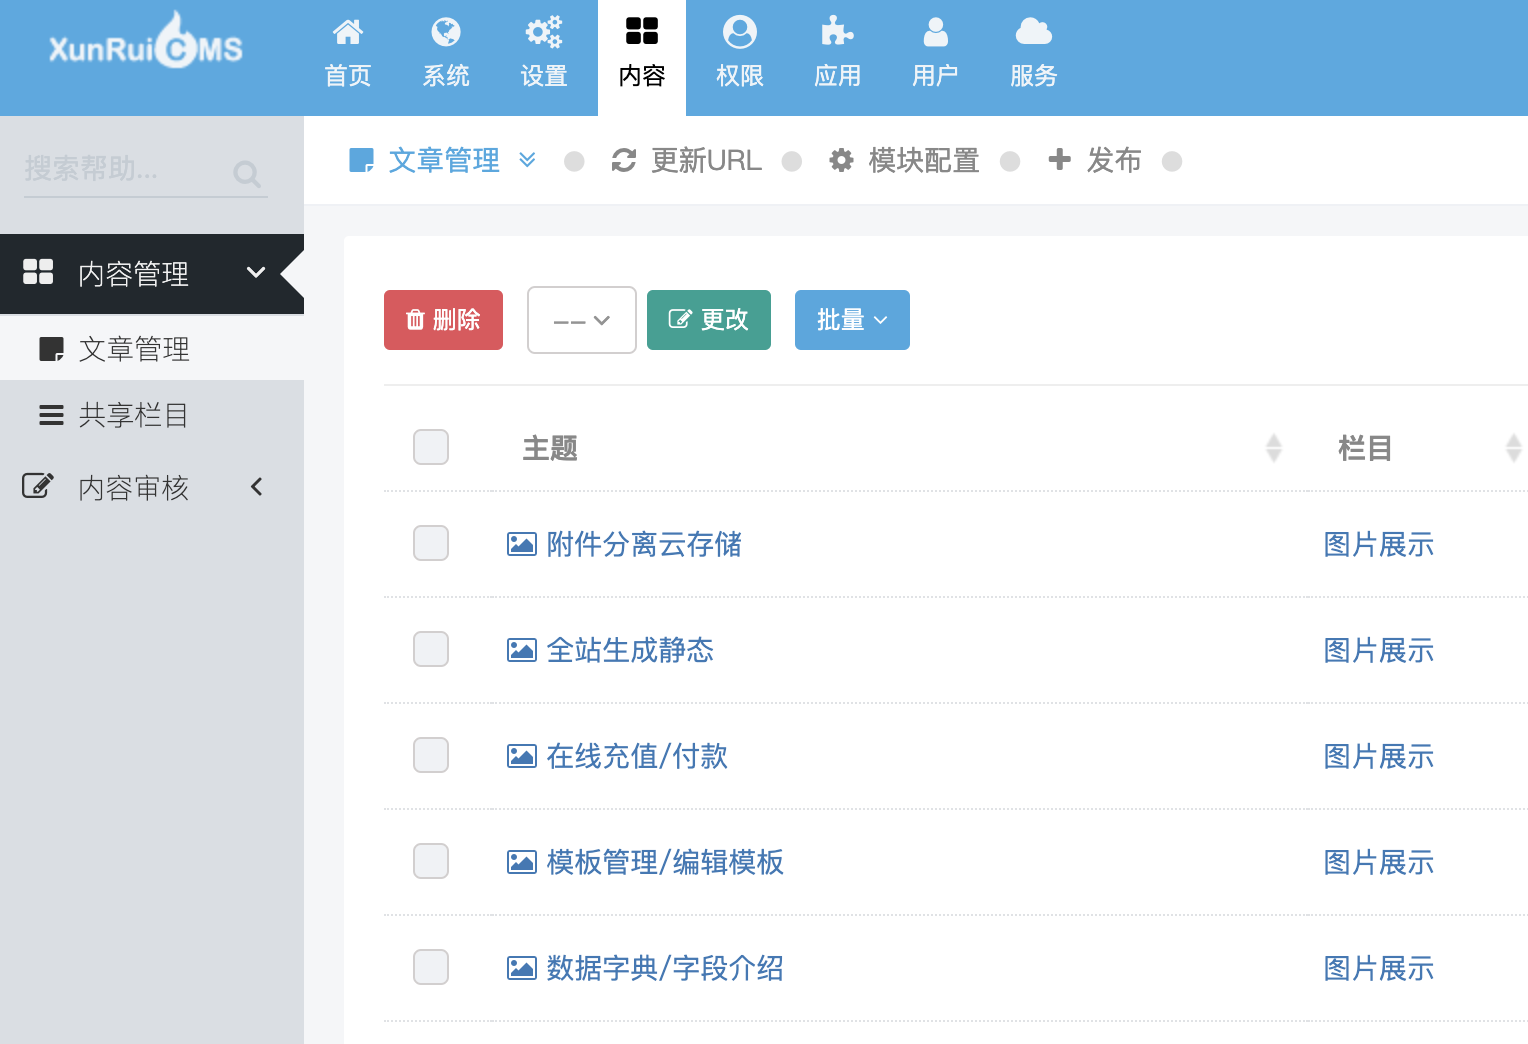Click the search help magnifier icon

click(x=247, y=174)
